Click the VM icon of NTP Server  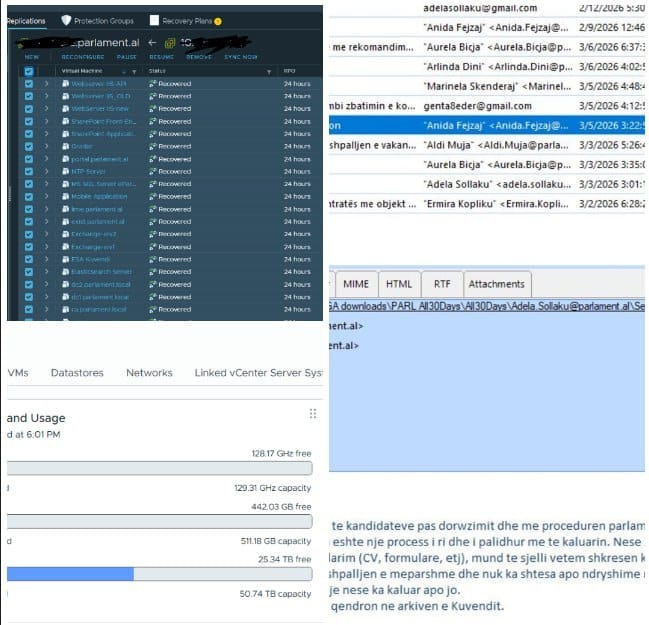click(66, 171)
